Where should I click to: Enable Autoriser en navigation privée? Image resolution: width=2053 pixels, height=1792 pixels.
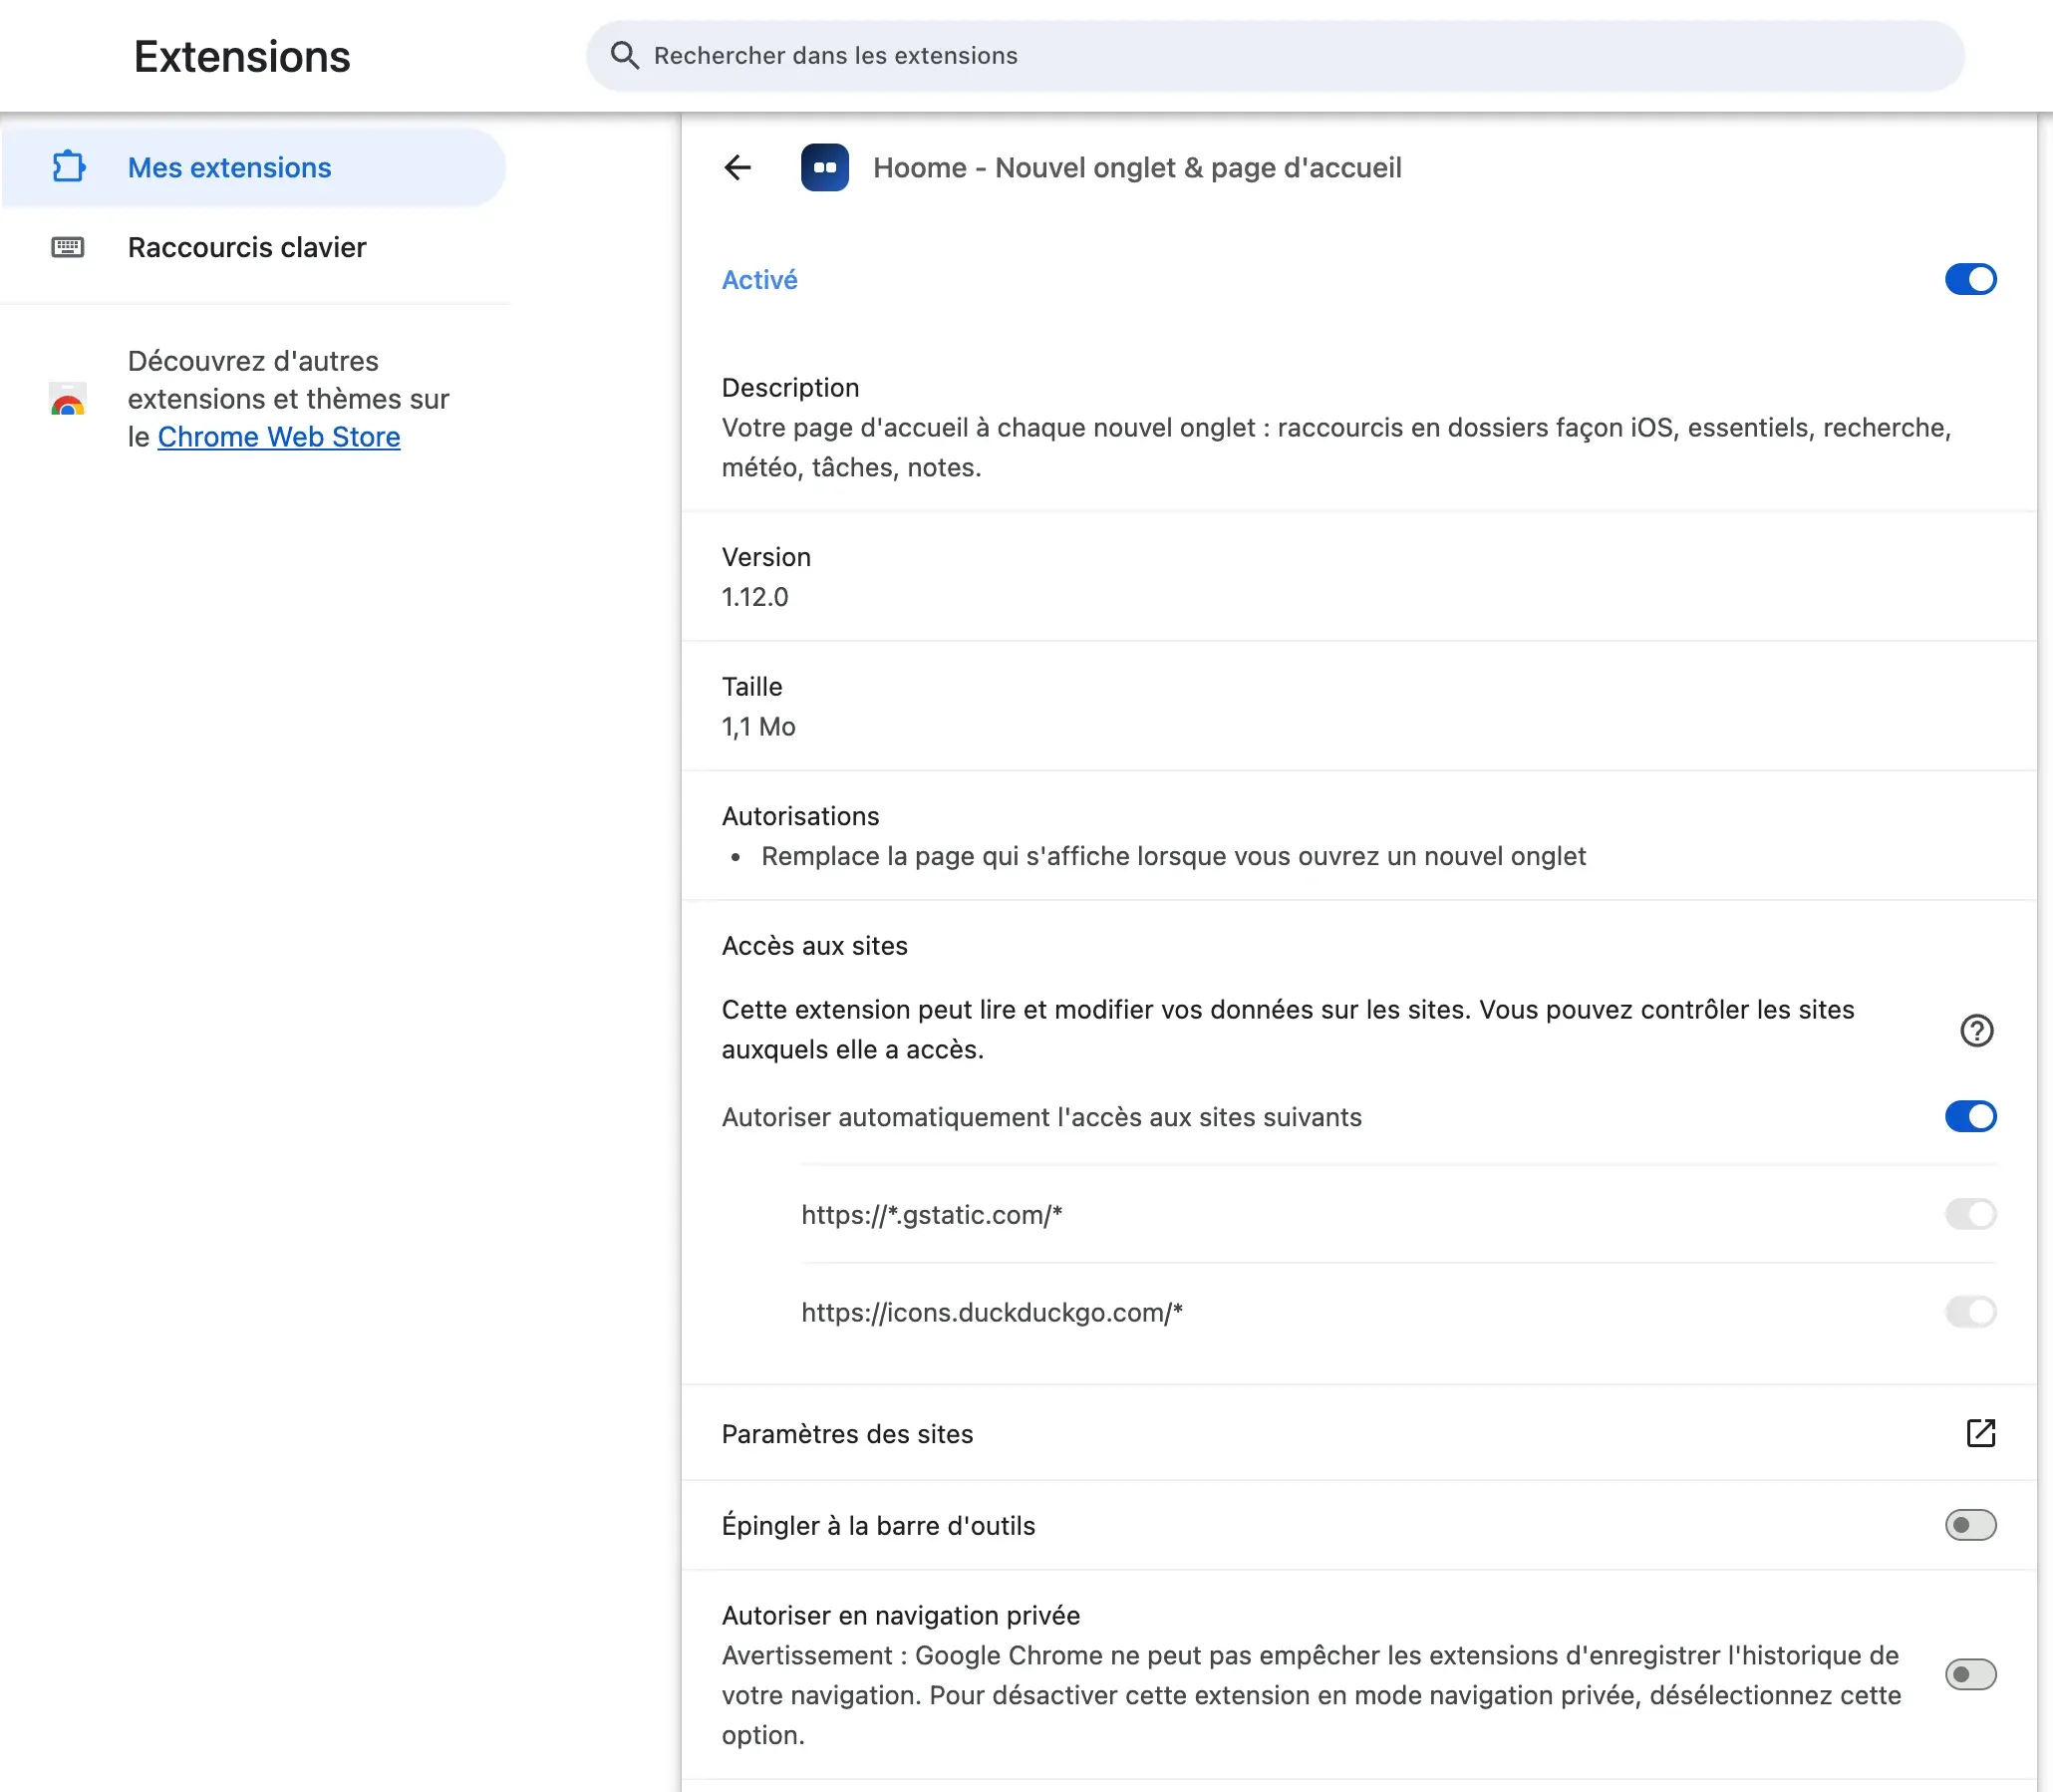tap(1970, 1674)
